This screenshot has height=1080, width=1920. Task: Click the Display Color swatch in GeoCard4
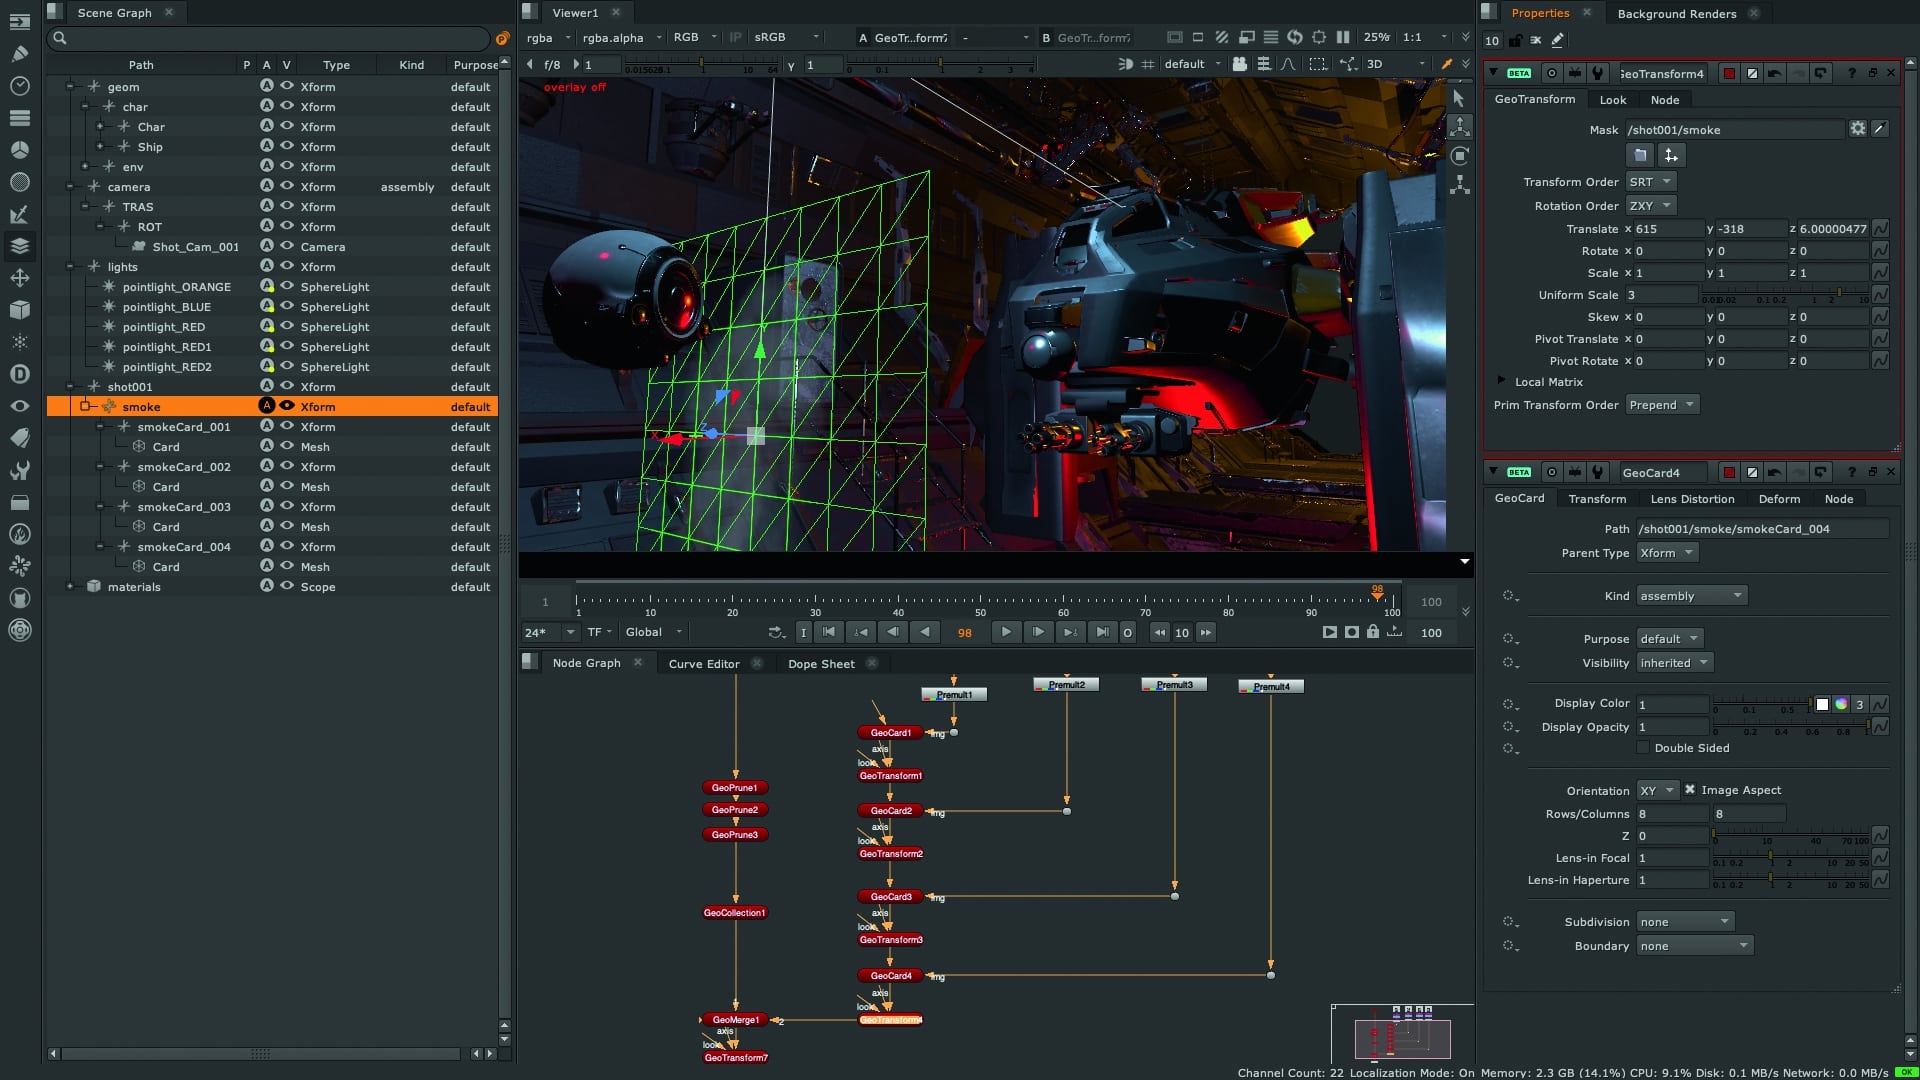point(1824,703)
